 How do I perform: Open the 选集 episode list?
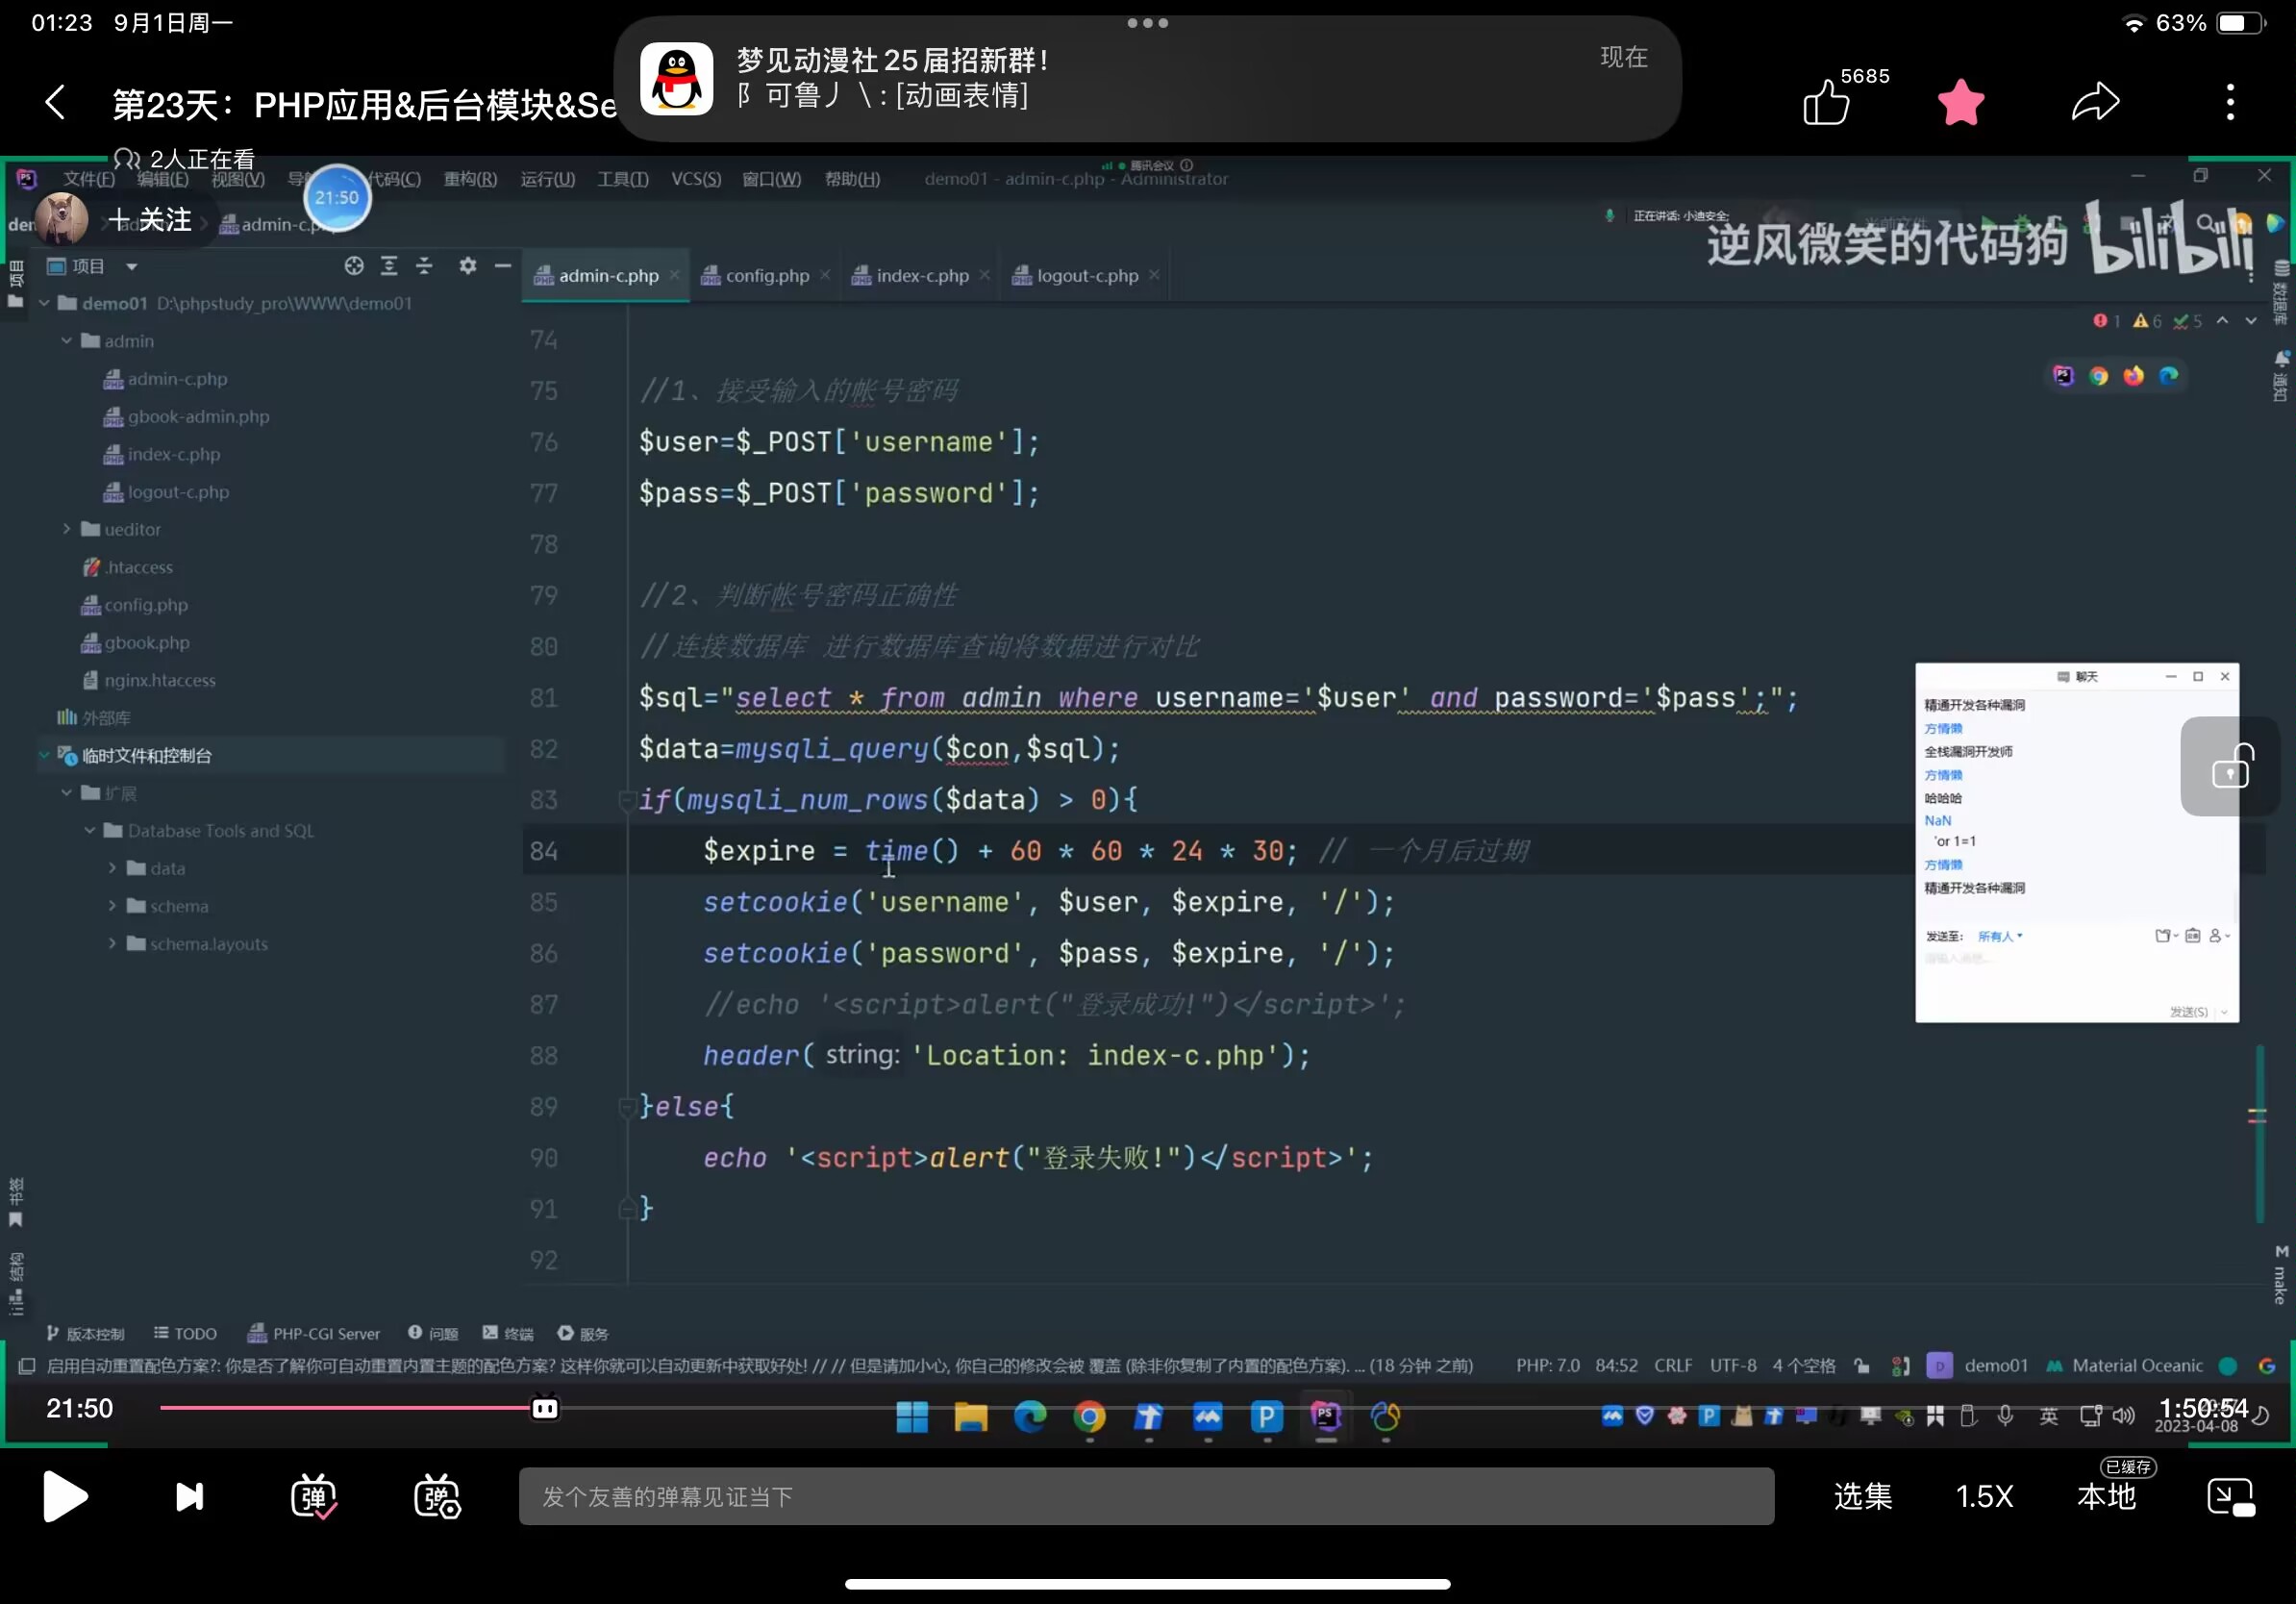(x=1862, y=1496)
